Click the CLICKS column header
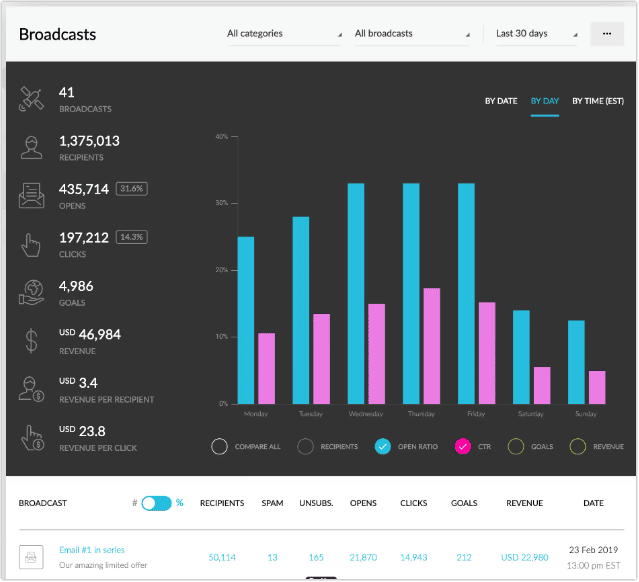This screenshot has width=639, height=582. pyautogui.click(x=414, y=503)
